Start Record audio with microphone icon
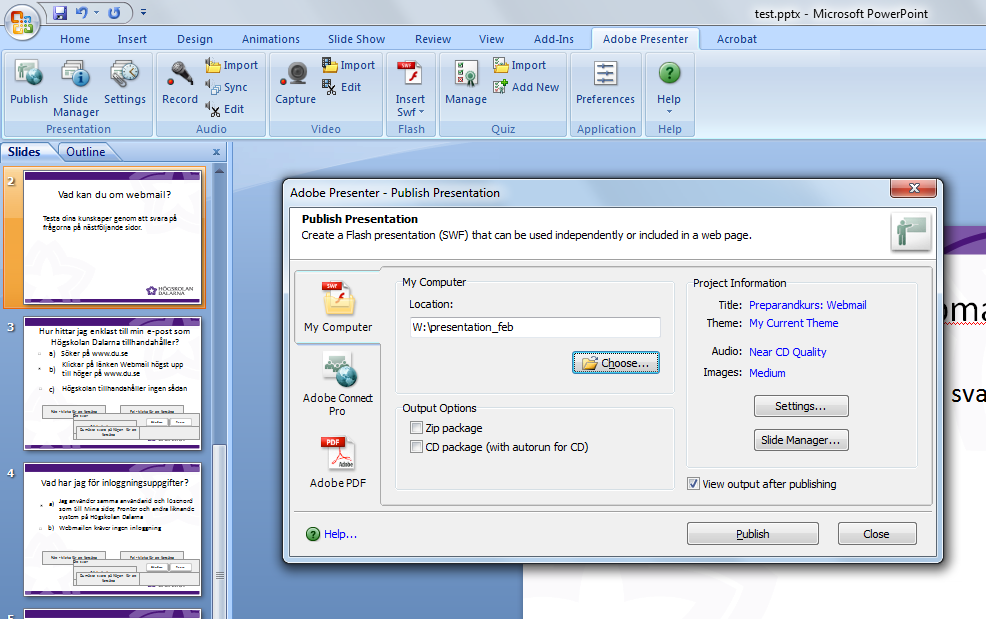986x619 pixels. click(x=180, y=82)
